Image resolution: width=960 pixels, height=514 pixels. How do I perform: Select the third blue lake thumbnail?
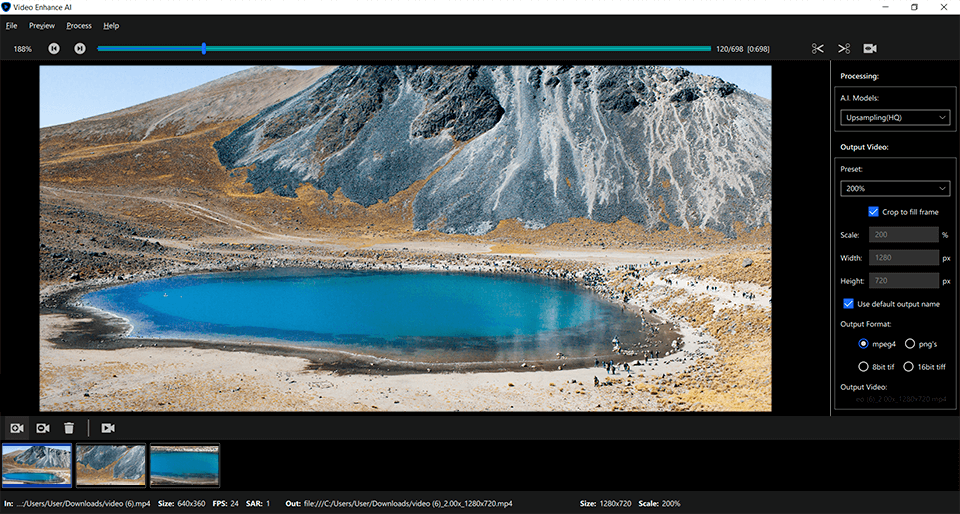(185, 465)
